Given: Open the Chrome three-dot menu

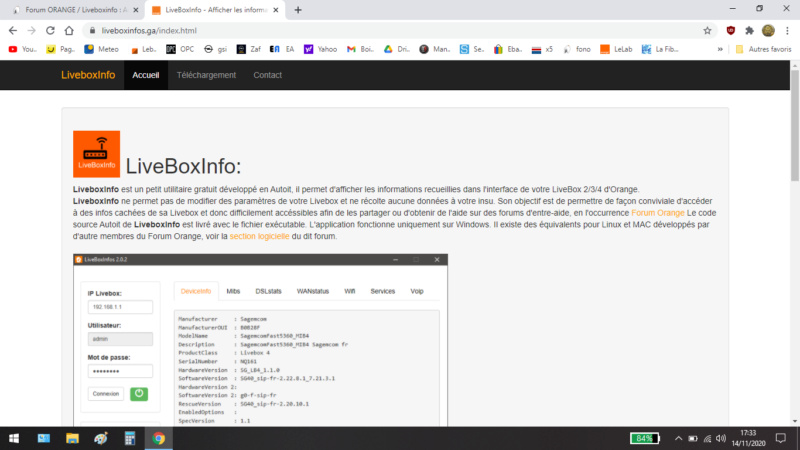Looking at the screenshot, I should click(x=787, y=31).
